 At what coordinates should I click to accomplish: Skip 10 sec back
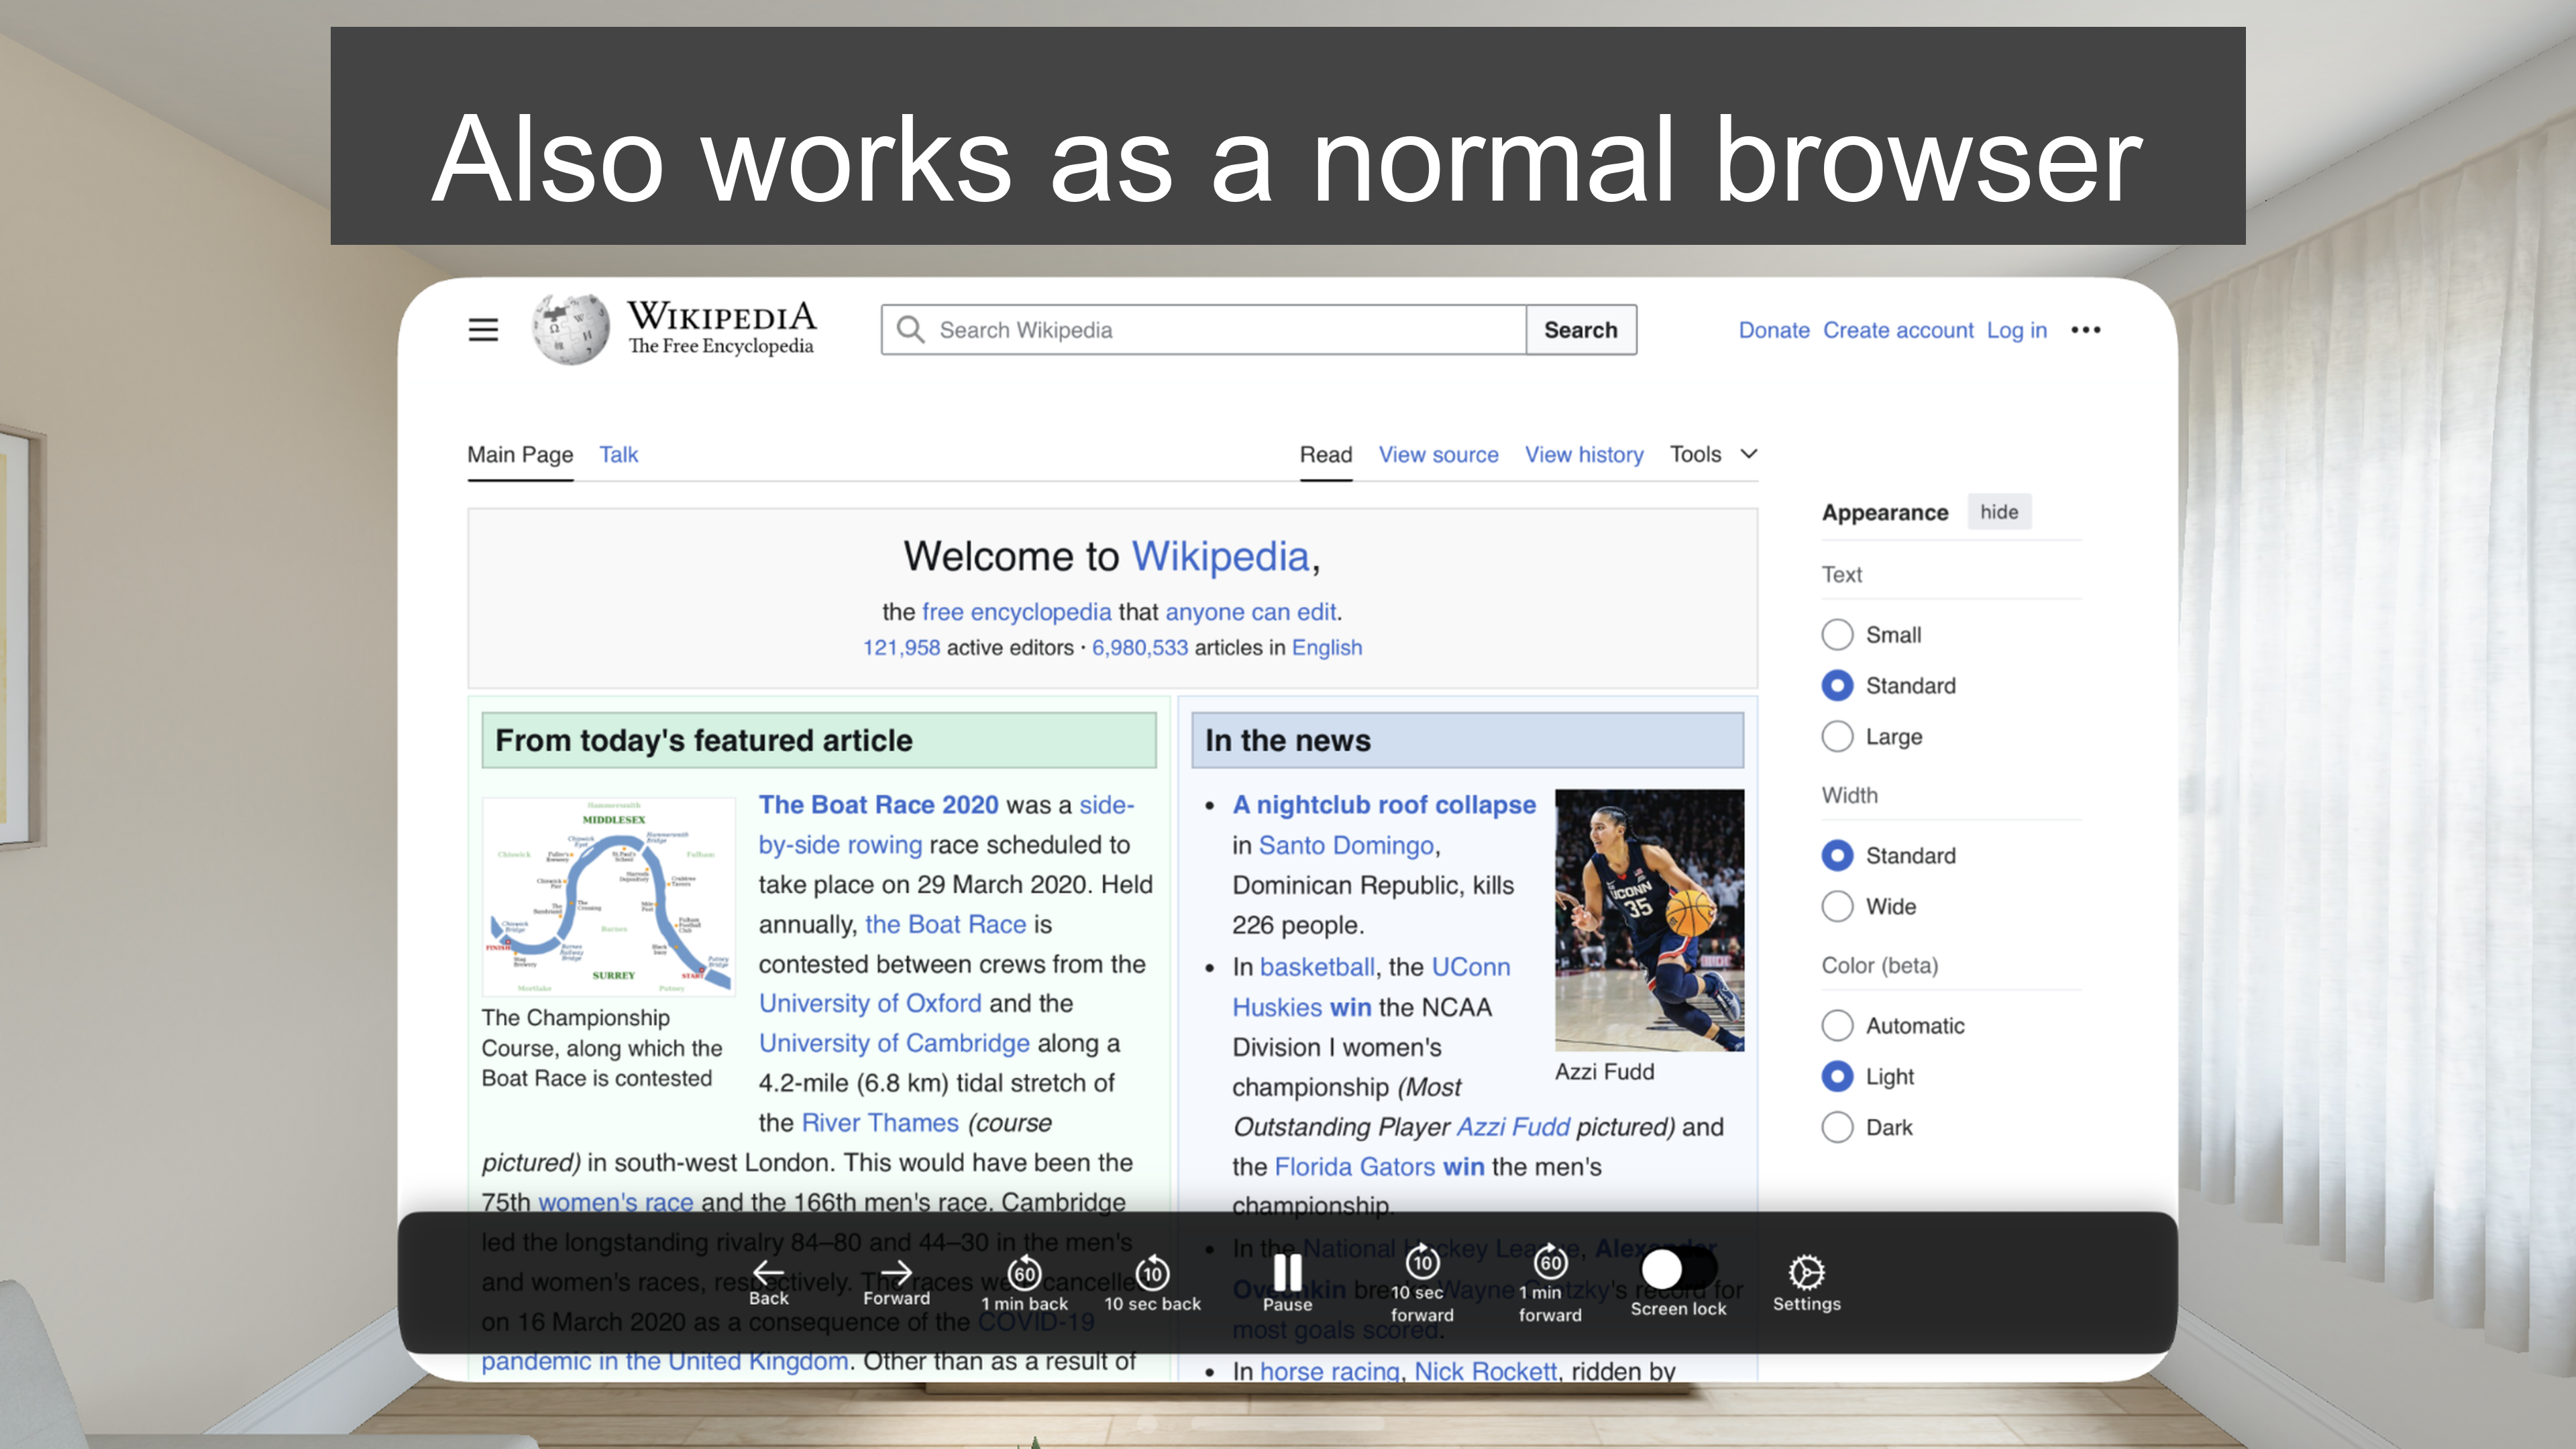tap(1152, 1284)
